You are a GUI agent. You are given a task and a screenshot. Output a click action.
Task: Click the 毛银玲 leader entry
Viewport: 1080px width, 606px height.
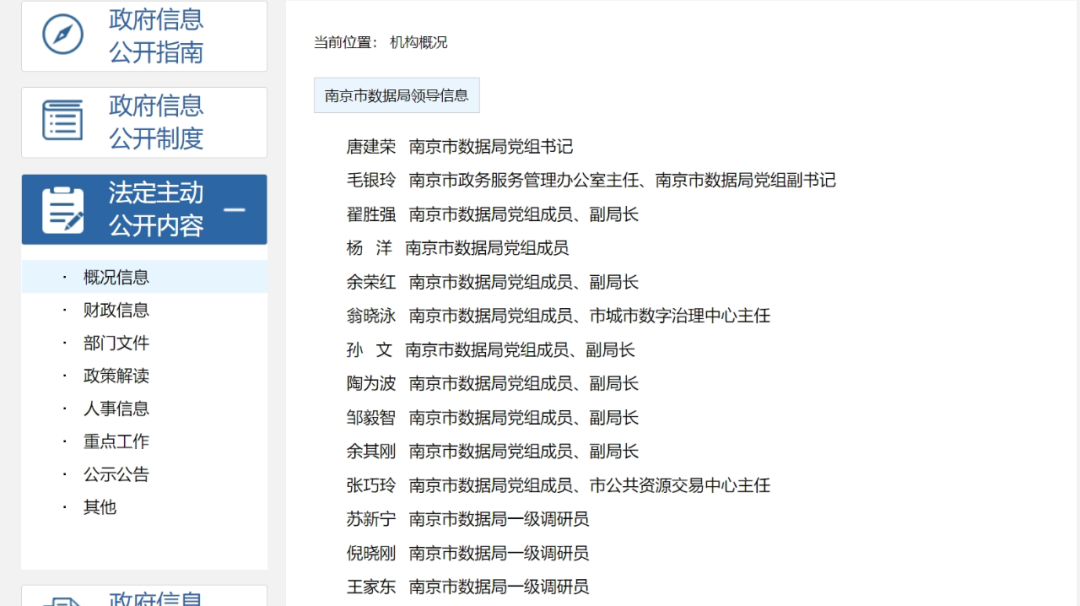pyautogui.click(x=371, y=181)
